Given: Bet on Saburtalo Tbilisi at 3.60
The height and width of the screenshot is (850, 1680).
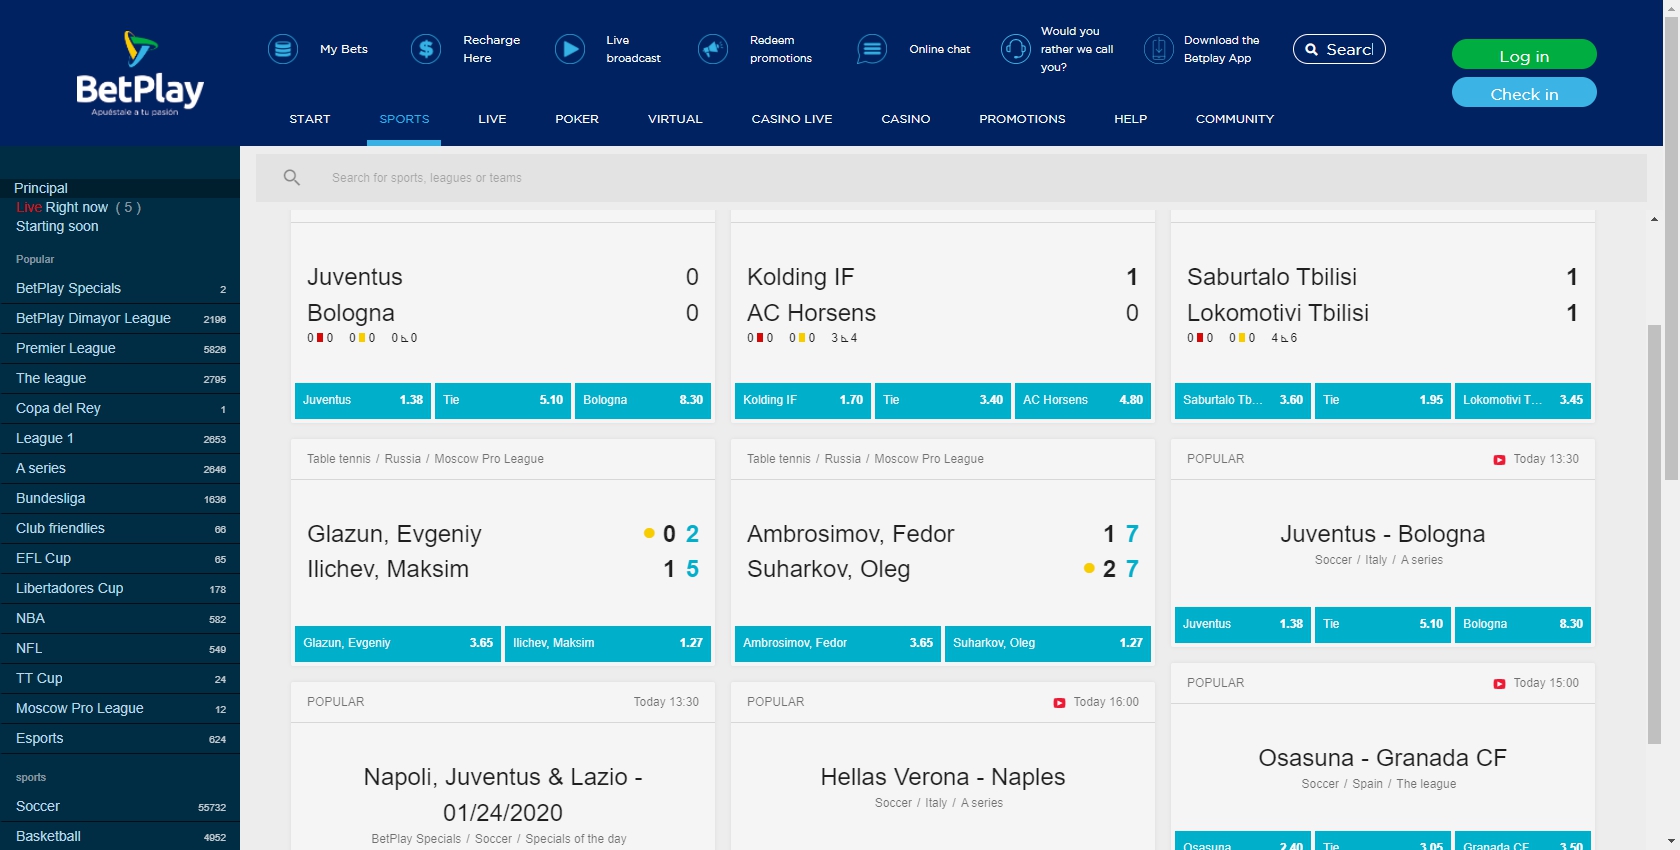Looking at the screenshot, I should coord(1243,400).
